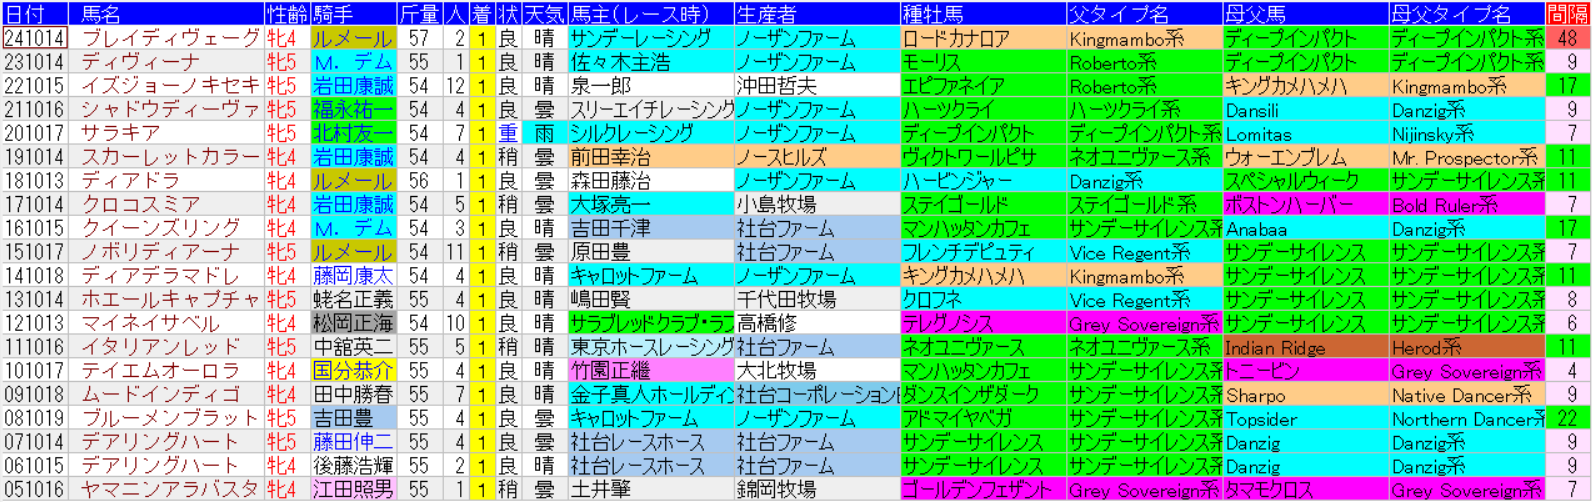Select horse name クイーンズリング
Image resolution: width=1592 pixels, height=502 pixels.
pos(166,229)
